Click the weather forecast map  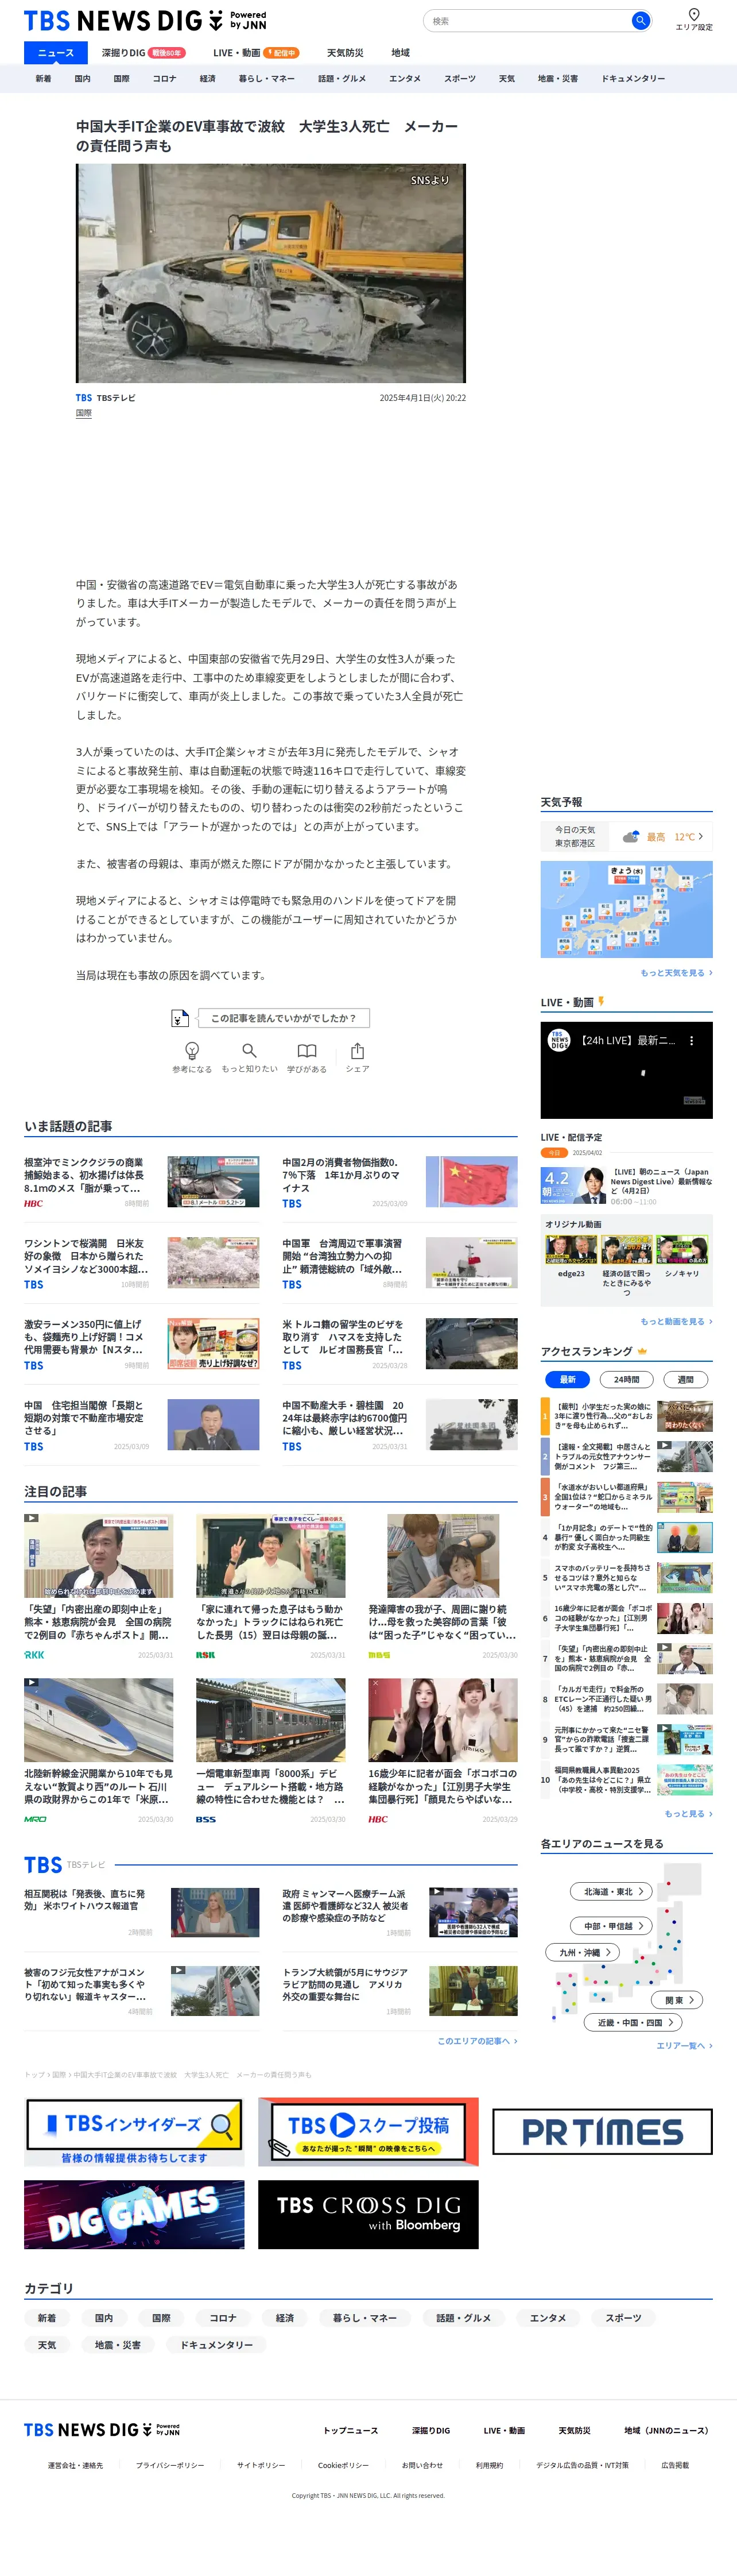pos(626,909)
